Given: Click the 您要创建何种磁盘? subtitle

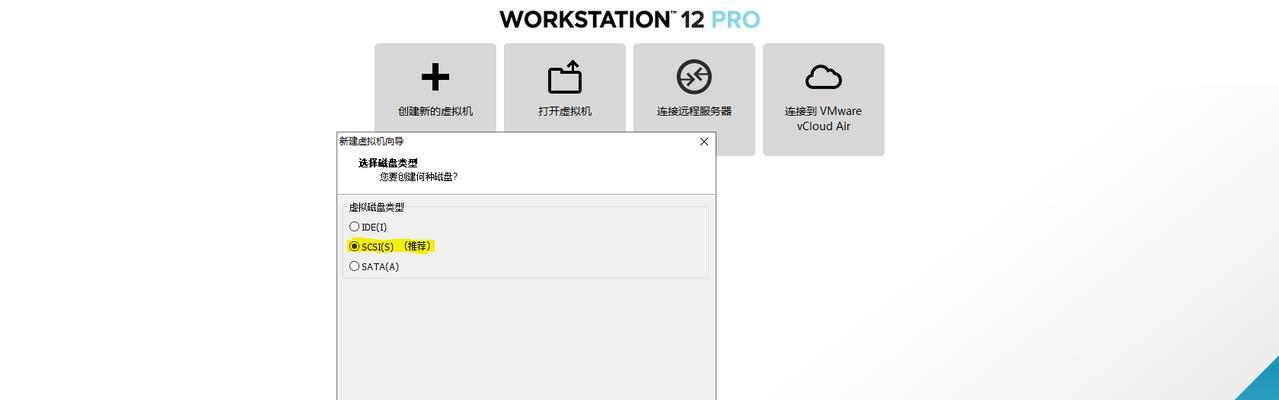Looking at the screenshot, I should point(418,177).
